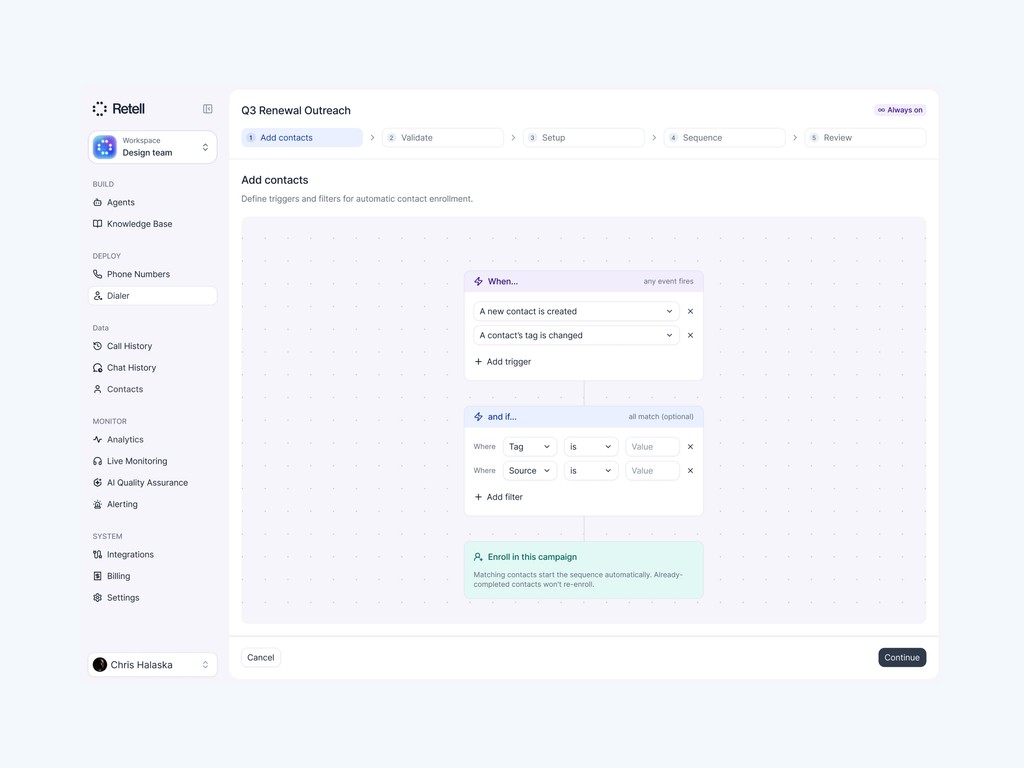Click the Phone Numbers handset icon

pyautogui.click(x=97, y=274)
